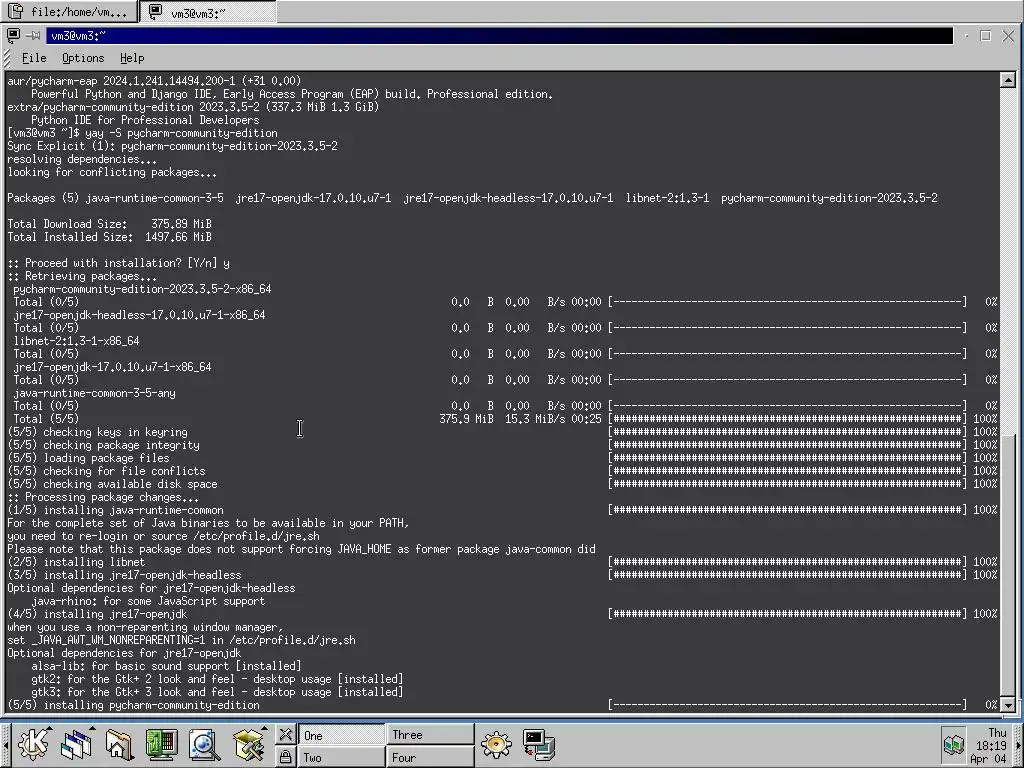Open the Help menu
The width and height of the screenshot is (1024, 768).
click(x=132, y=58)
